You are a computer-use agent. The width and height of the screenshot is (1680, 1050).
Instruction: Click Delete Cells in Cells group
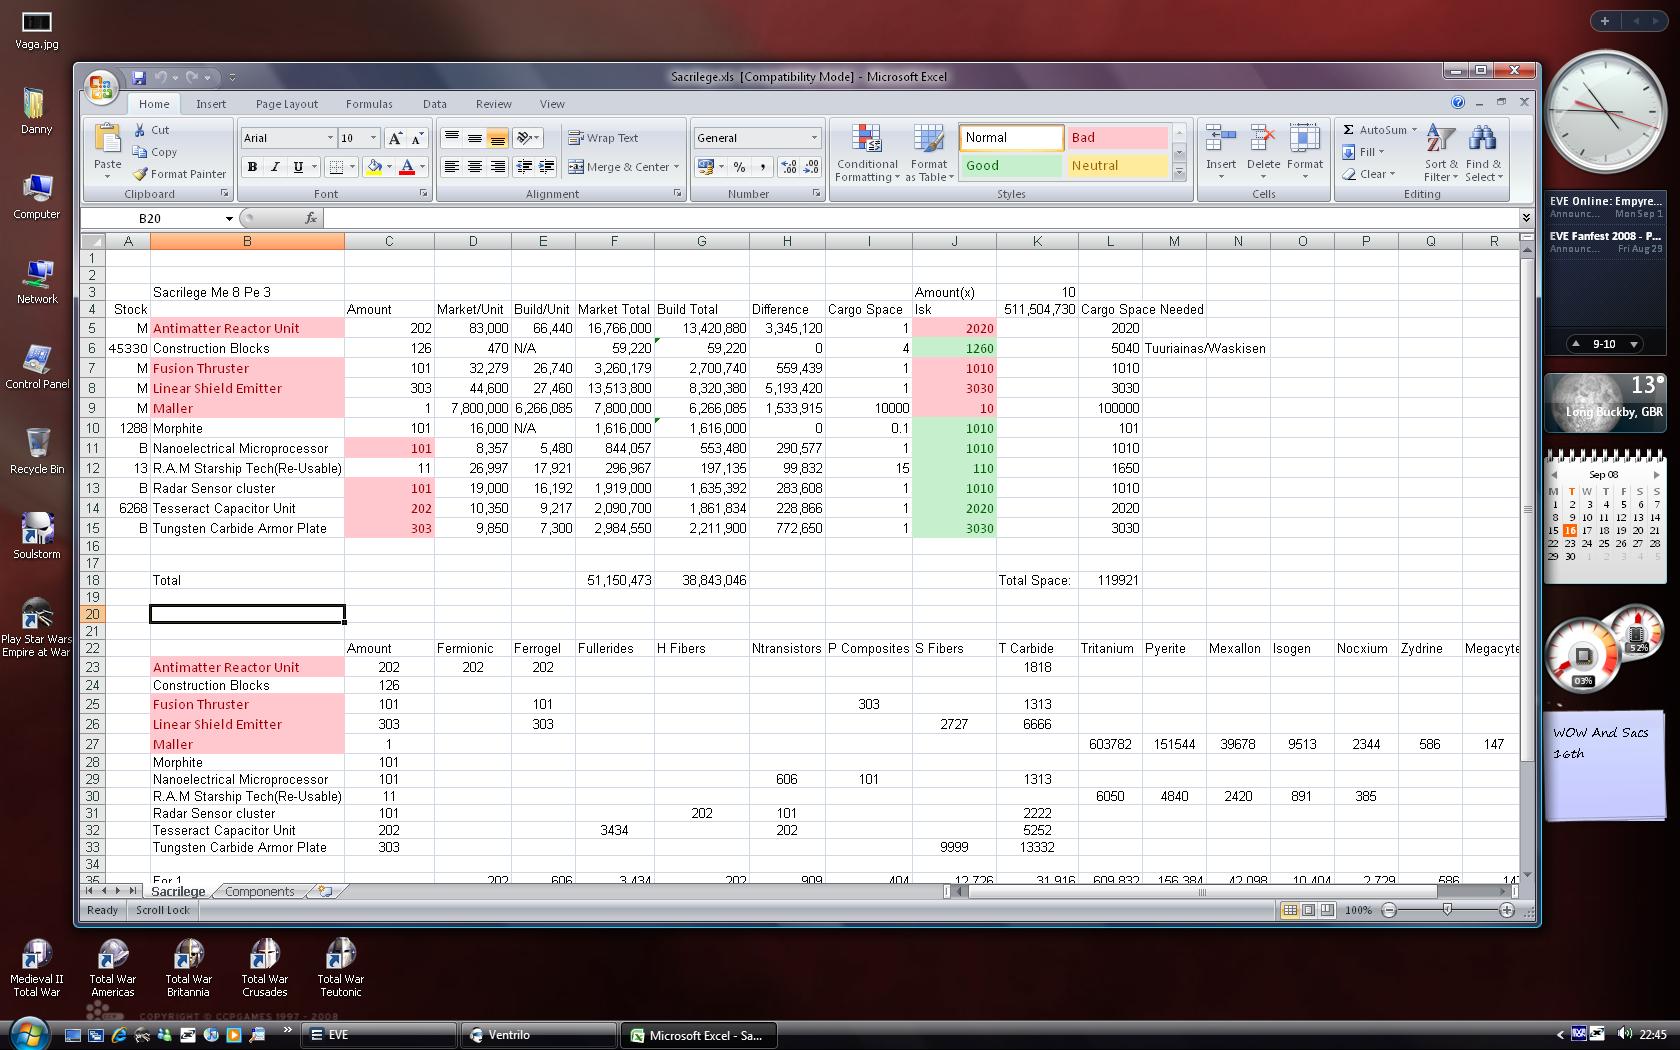pos(1263,153)
